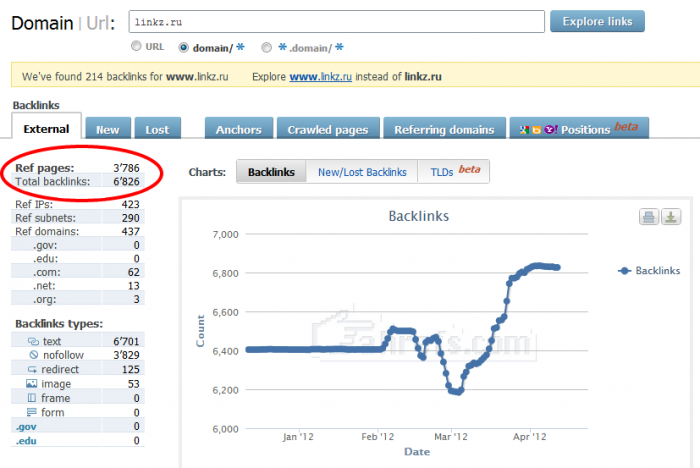The image size is (700, 468).
Task: Click the Ref domains value 437
Action: click(130, 231)
